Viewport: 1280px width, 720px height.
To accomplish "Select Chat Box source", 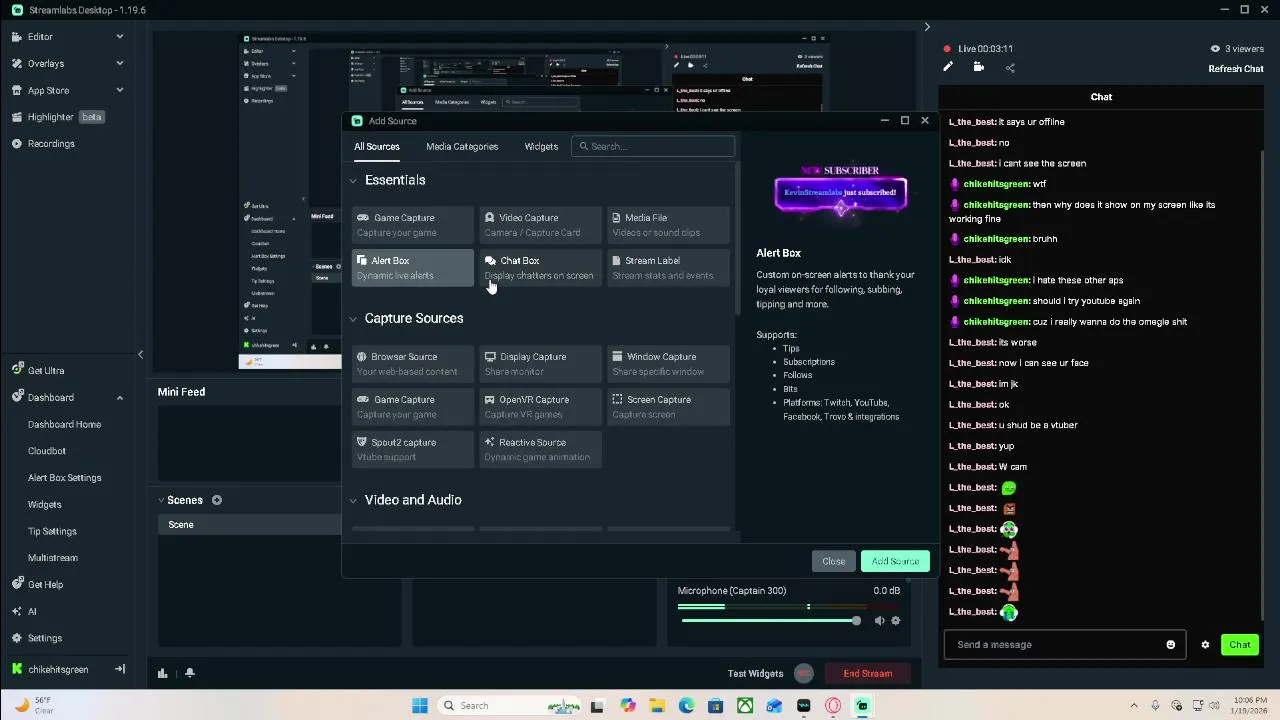I will tap(540, 268).
